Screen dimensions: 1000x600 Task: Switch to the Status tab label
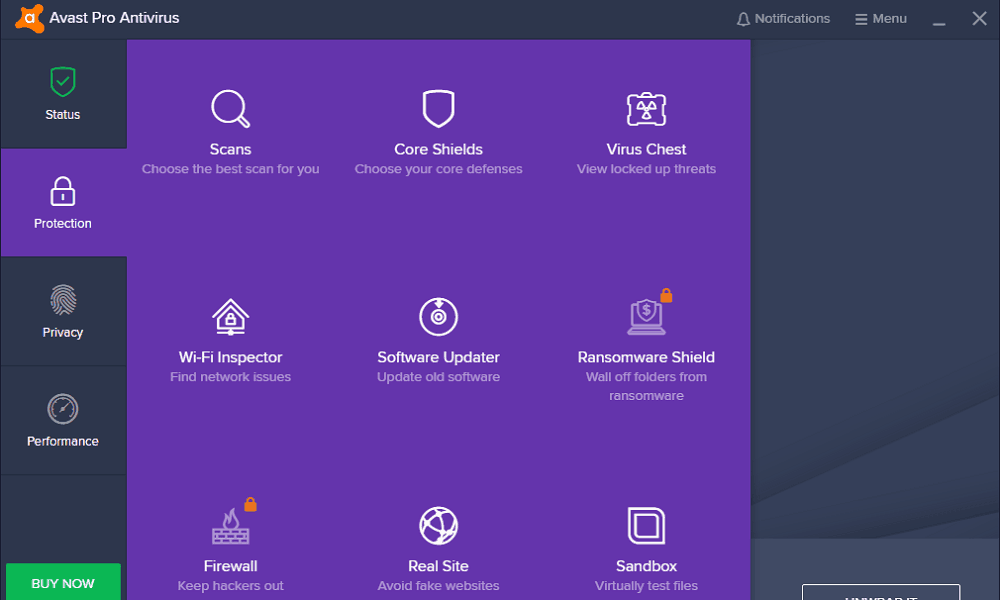click(62, 115)
